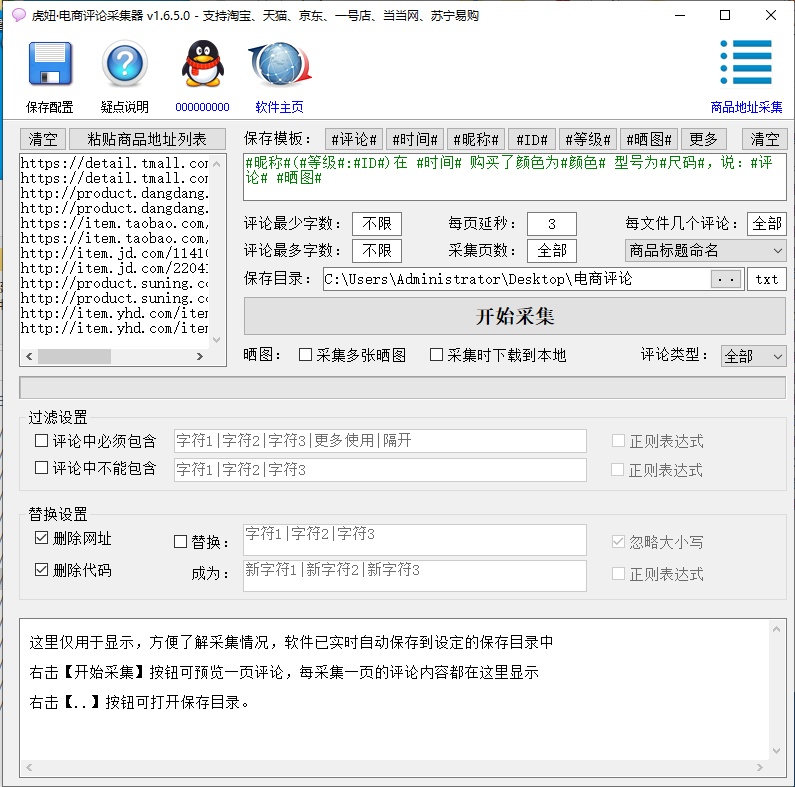The width and height of the screenshot is (795, 787).
Task: Expand the 商品标题命名 dropdown
Action: coord(705,250)
